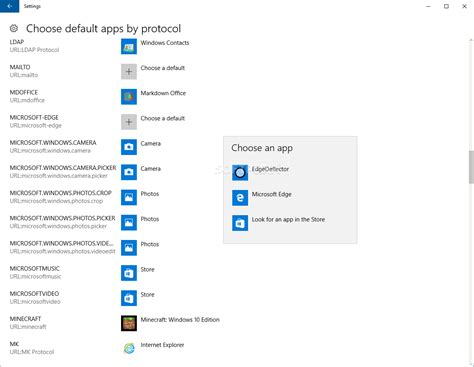Click Photos icon for PHOTOS.PICKER row
474x367 pixels.
[x=129, y=222]
